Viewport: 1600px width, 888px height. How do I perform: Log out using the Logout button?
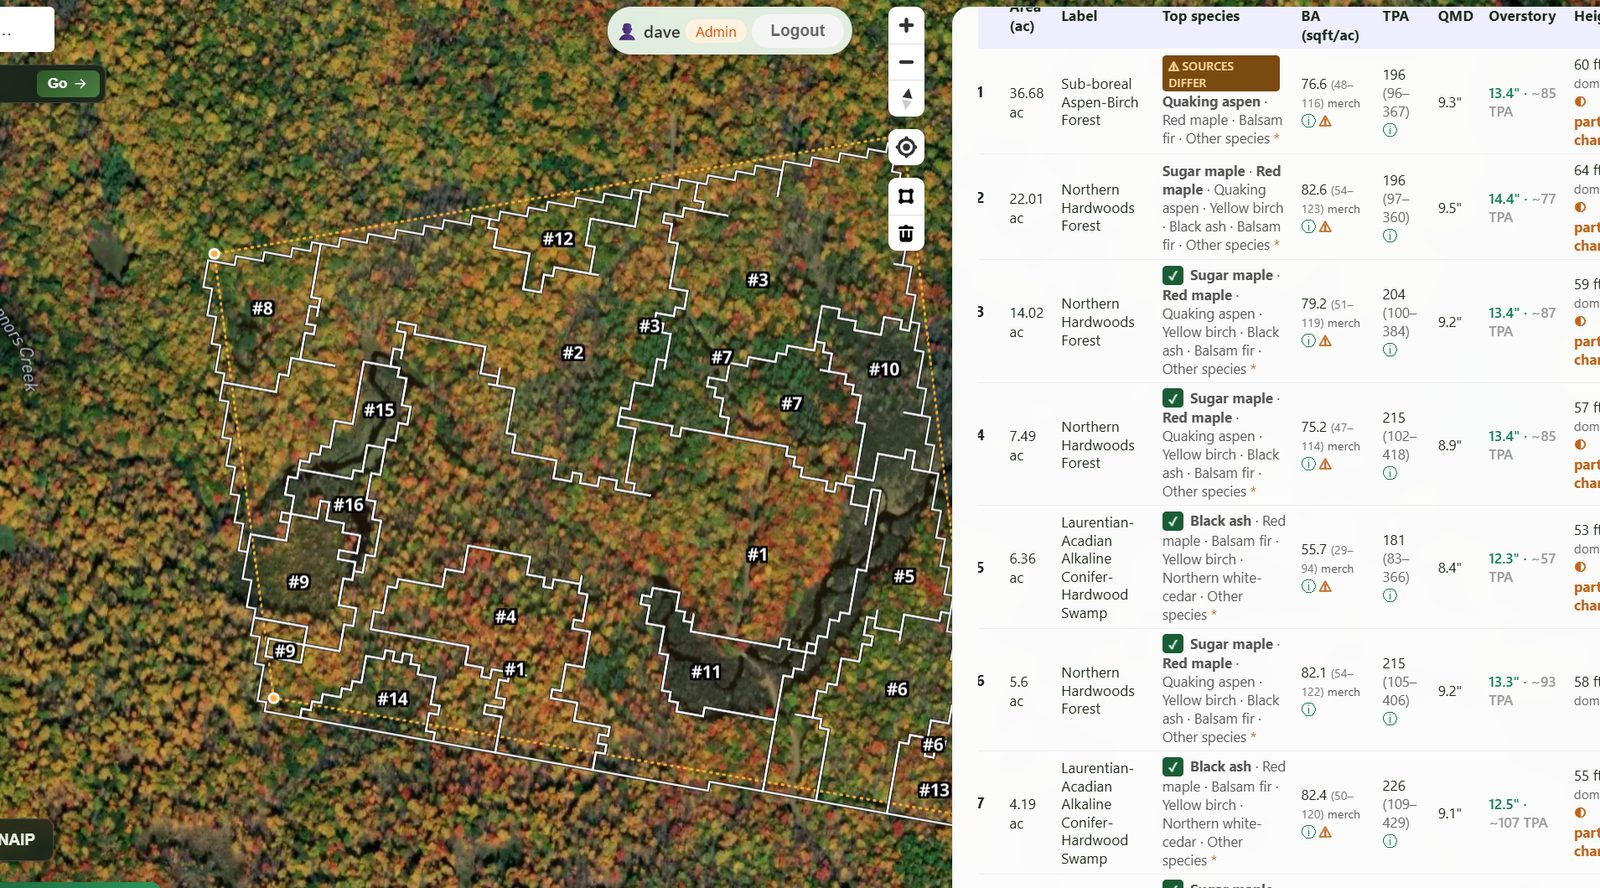797,31
